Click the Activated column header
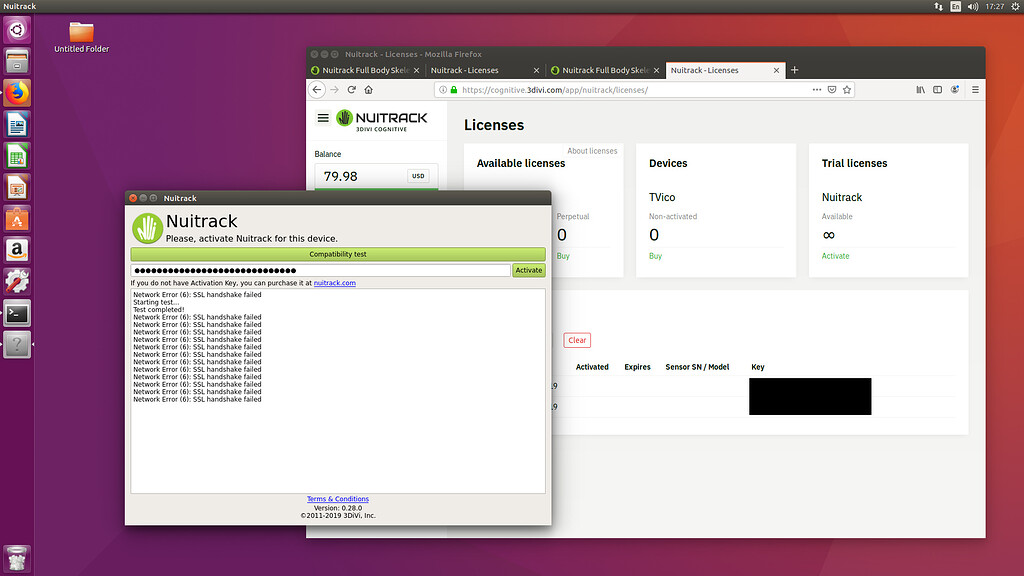This screenshot has height=576, width=1024. tap(592, 367)
